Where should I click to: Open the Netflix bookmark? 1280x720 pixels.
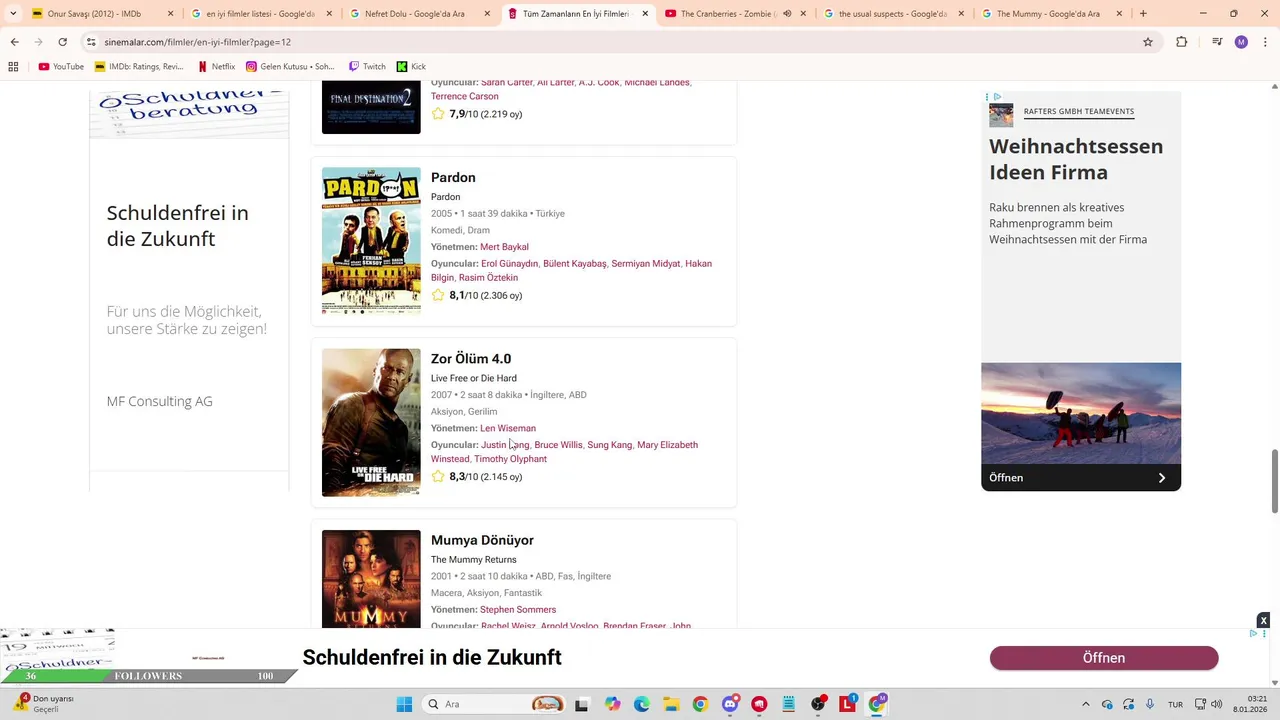[216, 67]
